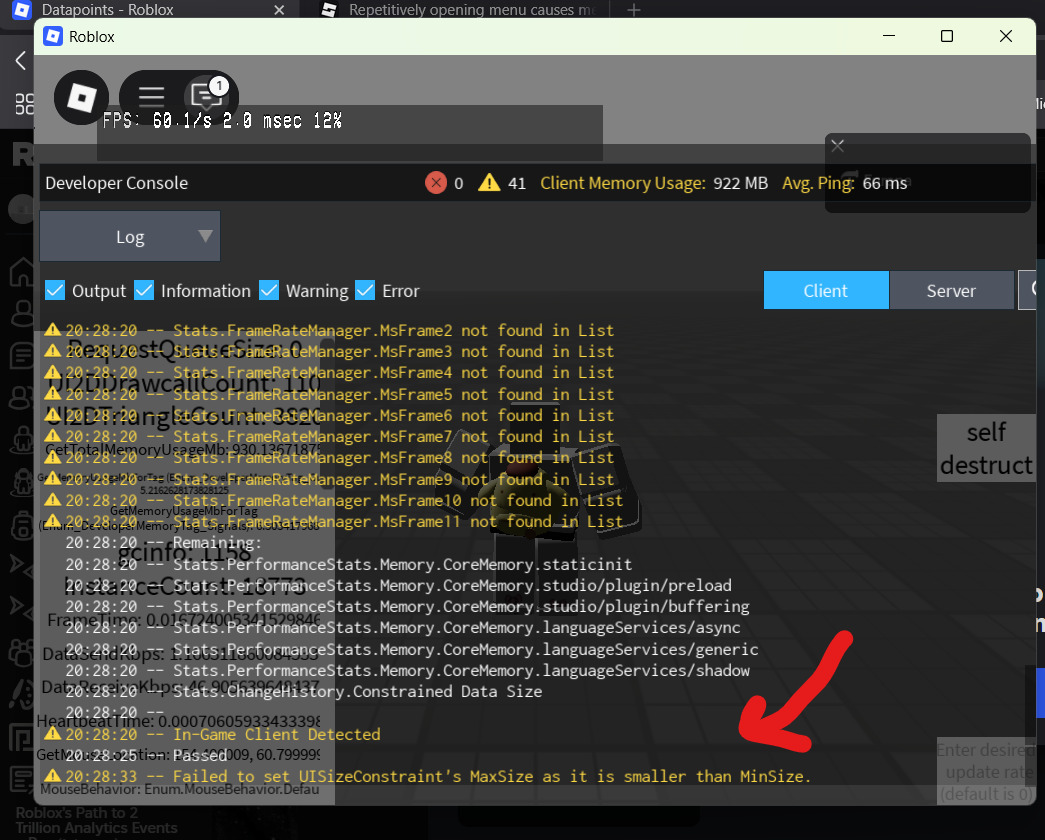Switch to the Server log tab
The width and height of the screenshot is (1045, 840).
[x=951, y=290]
